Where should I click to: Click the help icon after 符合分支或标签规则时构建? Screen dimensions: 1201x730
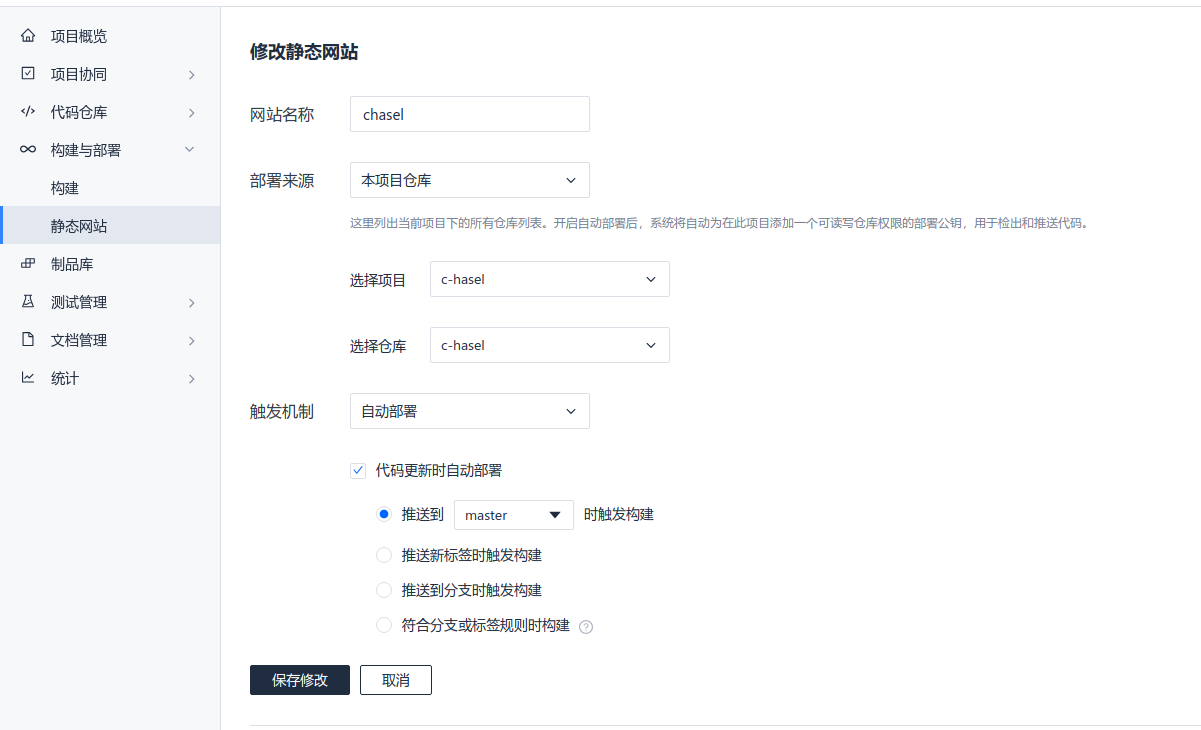tap(586, 627)
